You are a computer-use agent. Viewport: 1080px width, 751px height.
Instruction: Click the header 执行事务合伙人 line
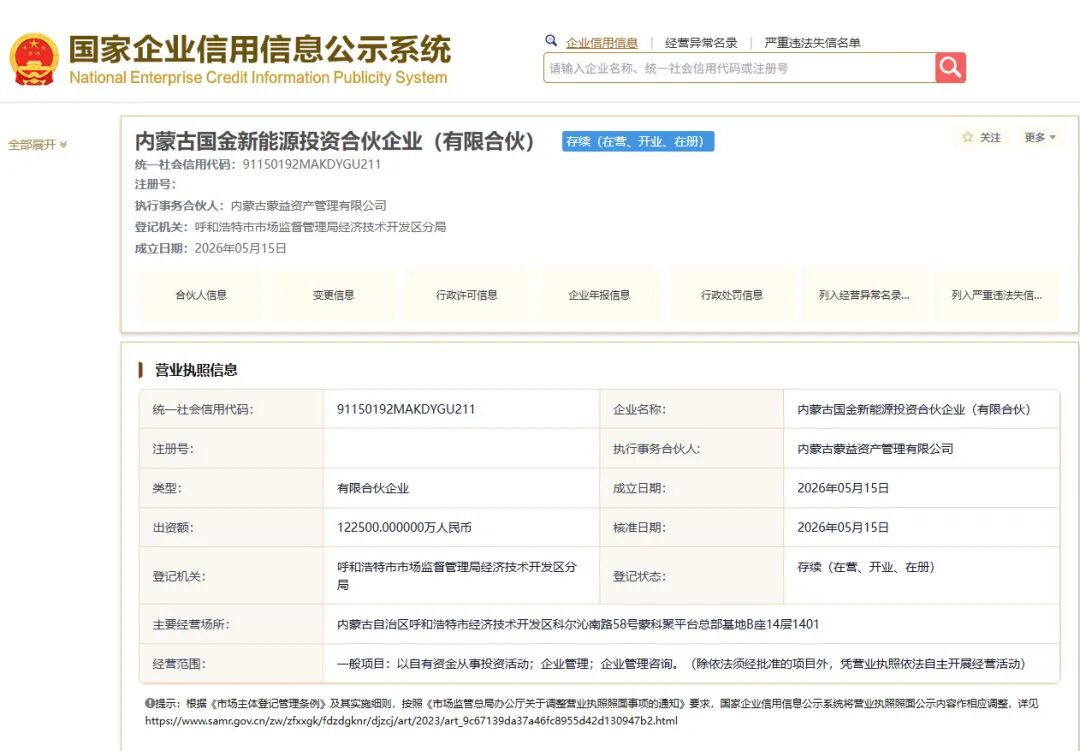point(260,205)
